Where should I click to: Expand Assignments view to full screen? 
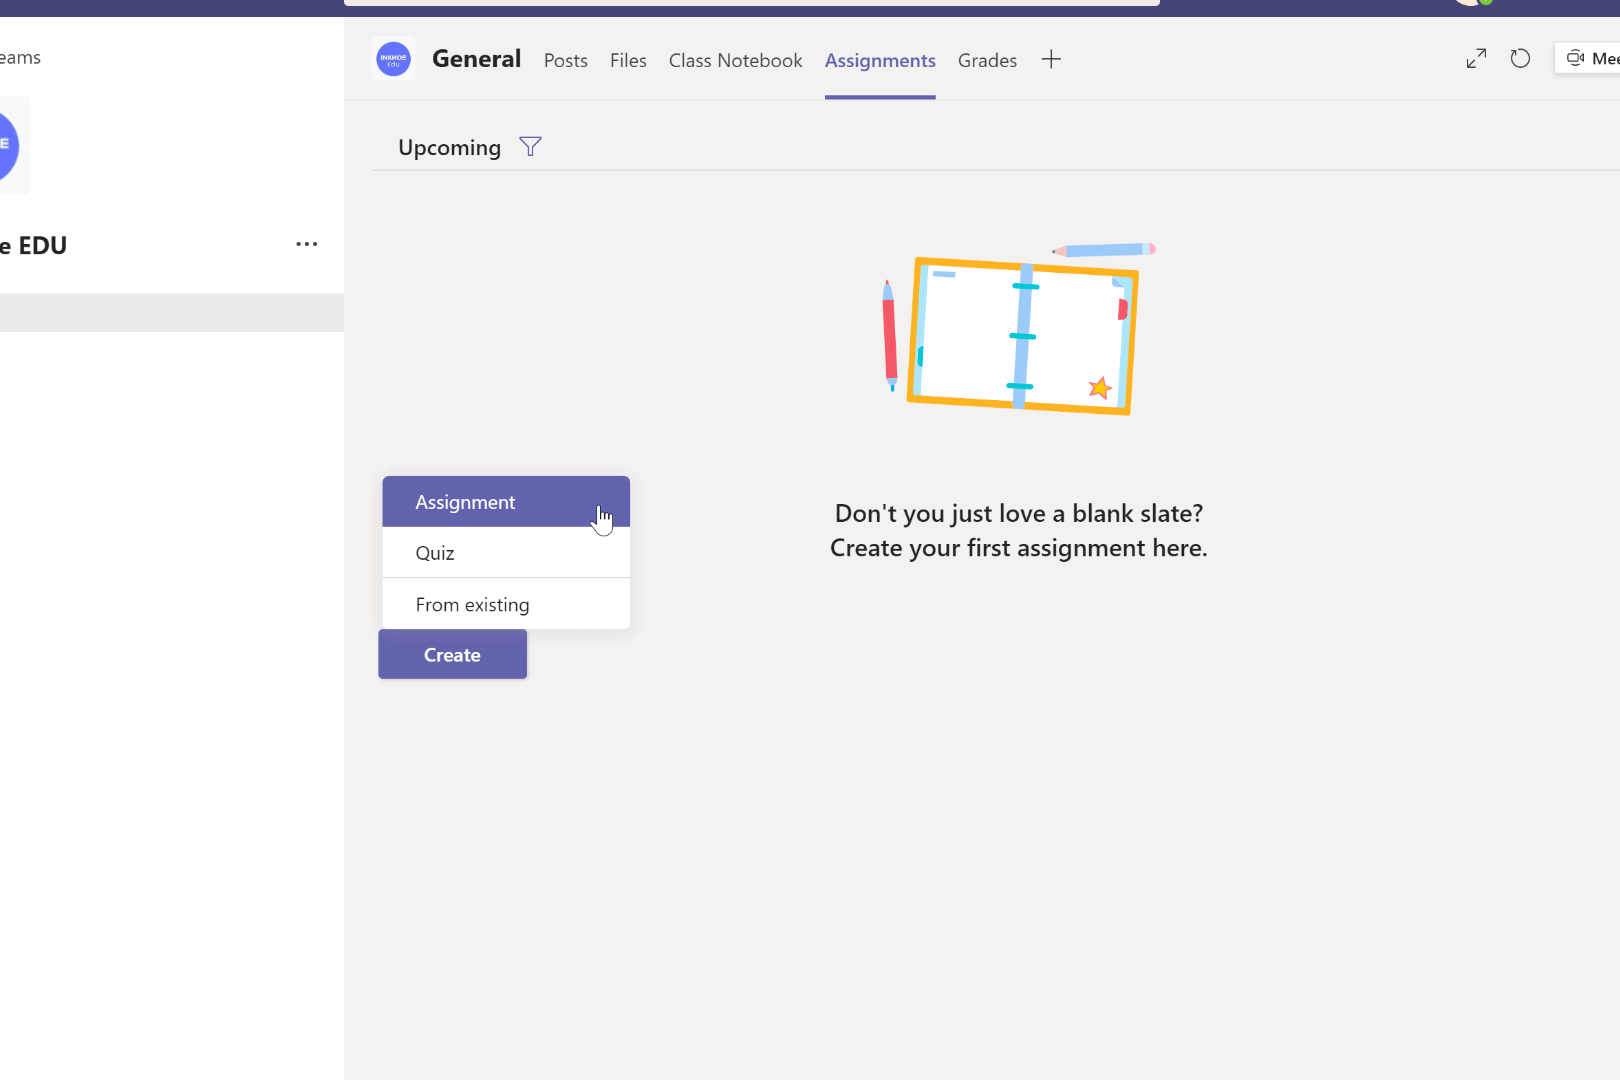click(x=1476, y=58)
